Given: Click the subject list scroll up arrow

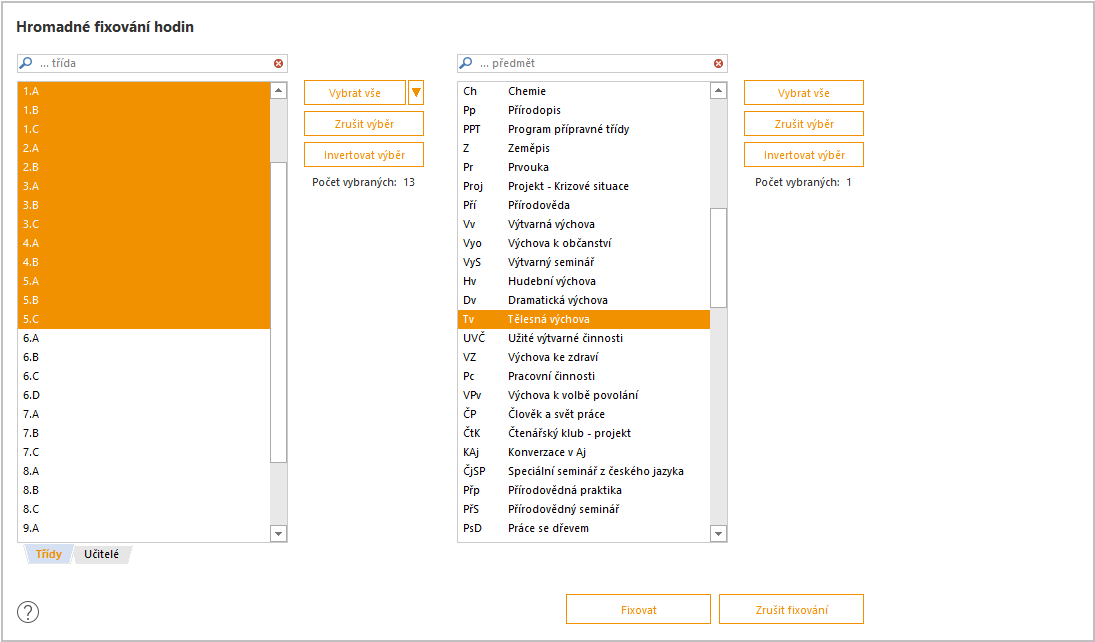Looking at the screenshot, I should tap(719, 90).
